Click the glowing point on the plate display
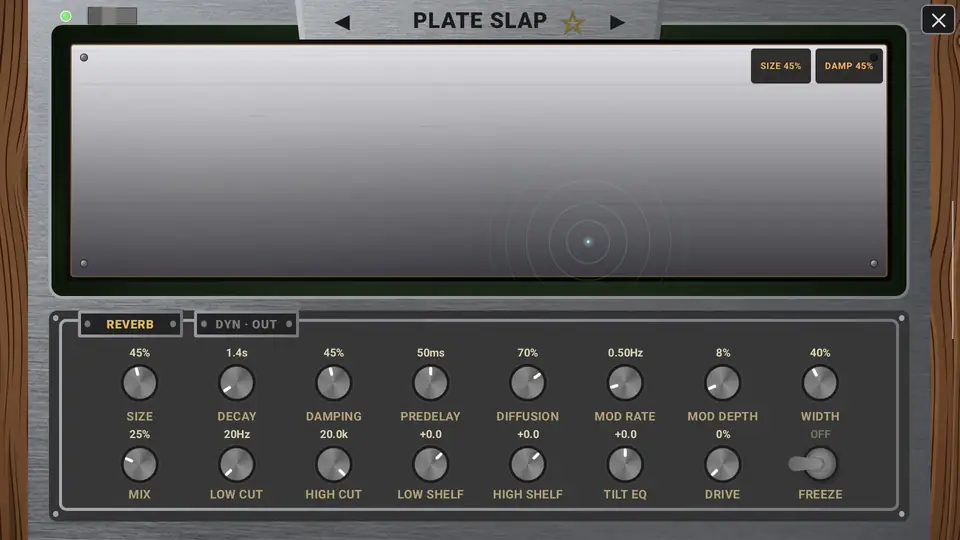This screenshot has width=960, height=540. [588, 242]
